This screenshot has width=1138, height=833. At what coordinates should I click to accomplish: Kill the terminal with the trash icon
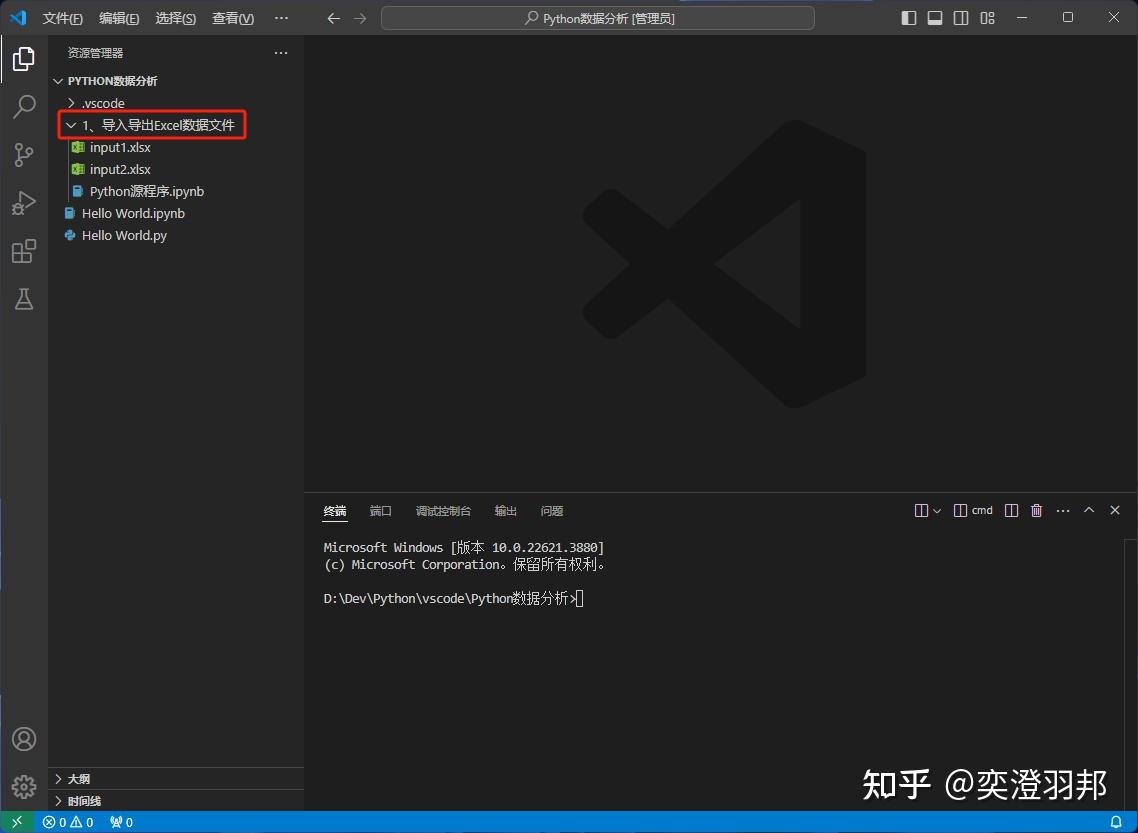[x=1036, y=510]
